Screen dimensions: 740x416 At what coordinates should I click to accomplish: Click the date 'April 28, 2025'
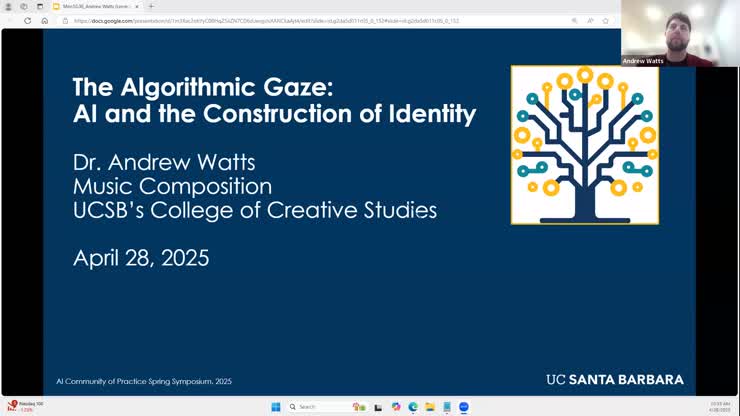pyautogui.click(x=141, y=258)
